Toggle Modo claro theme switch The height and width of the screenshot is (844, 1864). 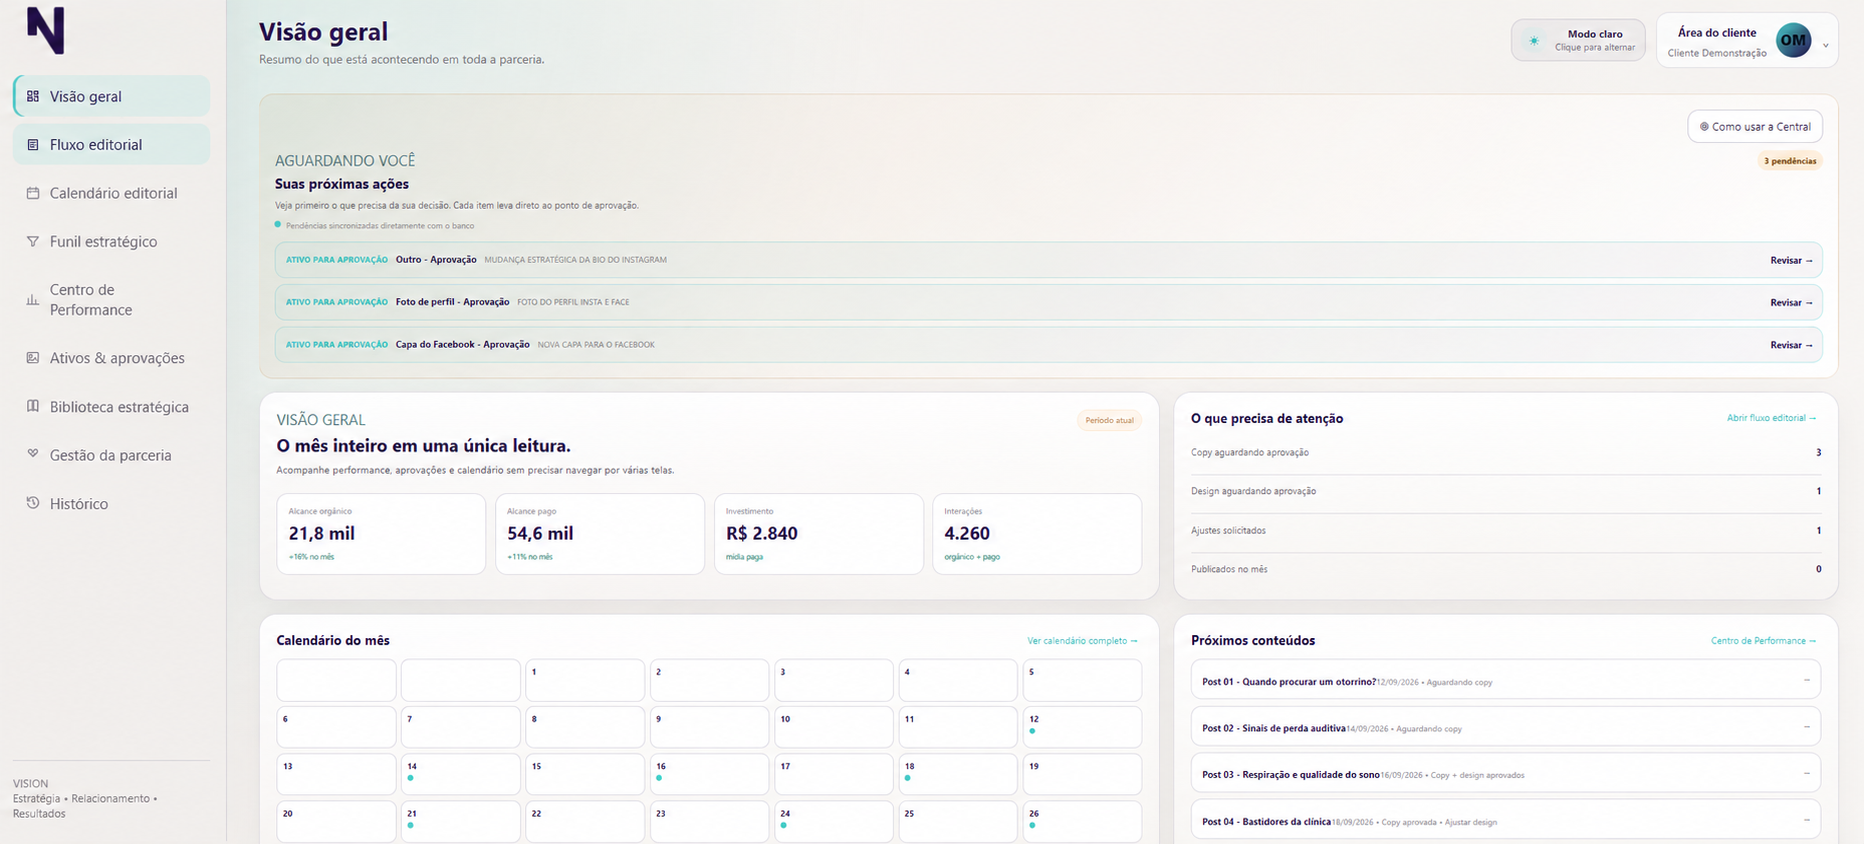click(x=1578, y=40)
